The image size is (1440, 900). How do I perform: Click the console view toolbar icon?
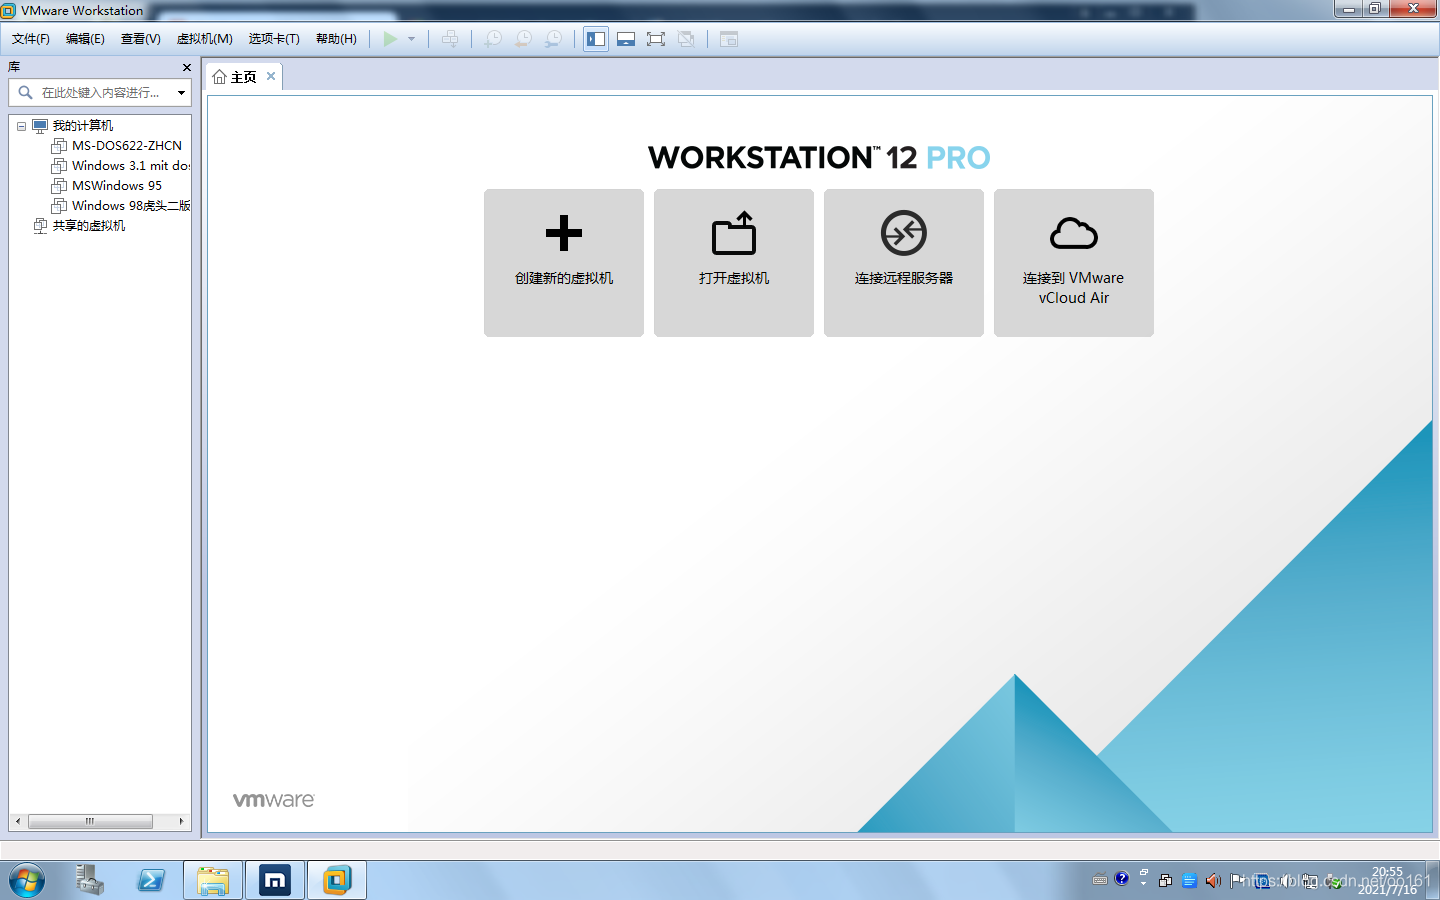coord(729,39)
